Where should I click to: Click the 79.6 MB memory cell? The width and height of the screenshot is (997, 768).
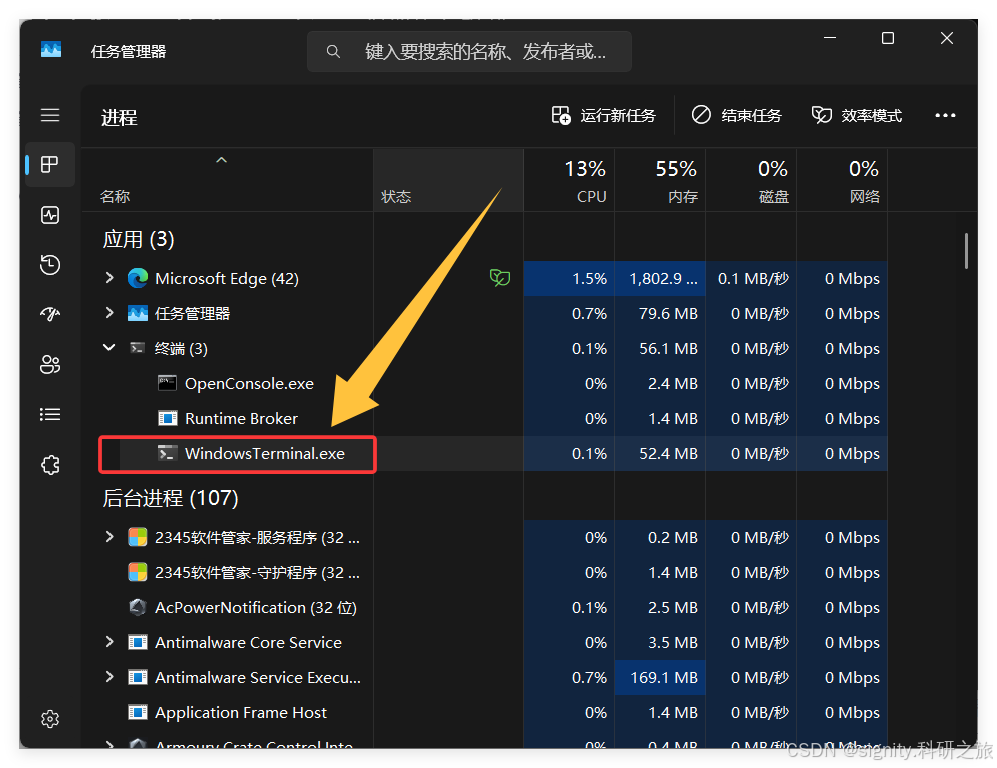(x=660, y=313)
